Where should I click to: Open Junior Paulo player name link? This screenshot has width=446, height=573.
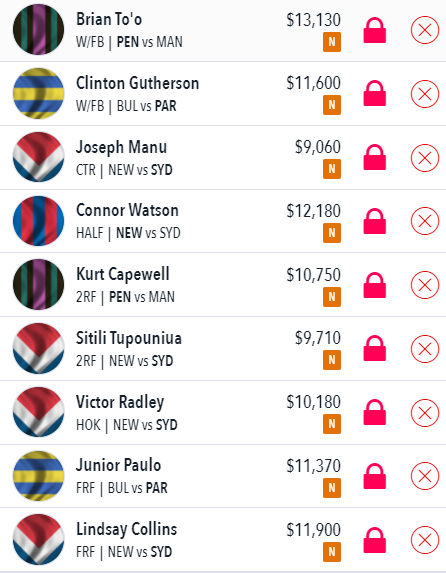click(x=118, y=465)
